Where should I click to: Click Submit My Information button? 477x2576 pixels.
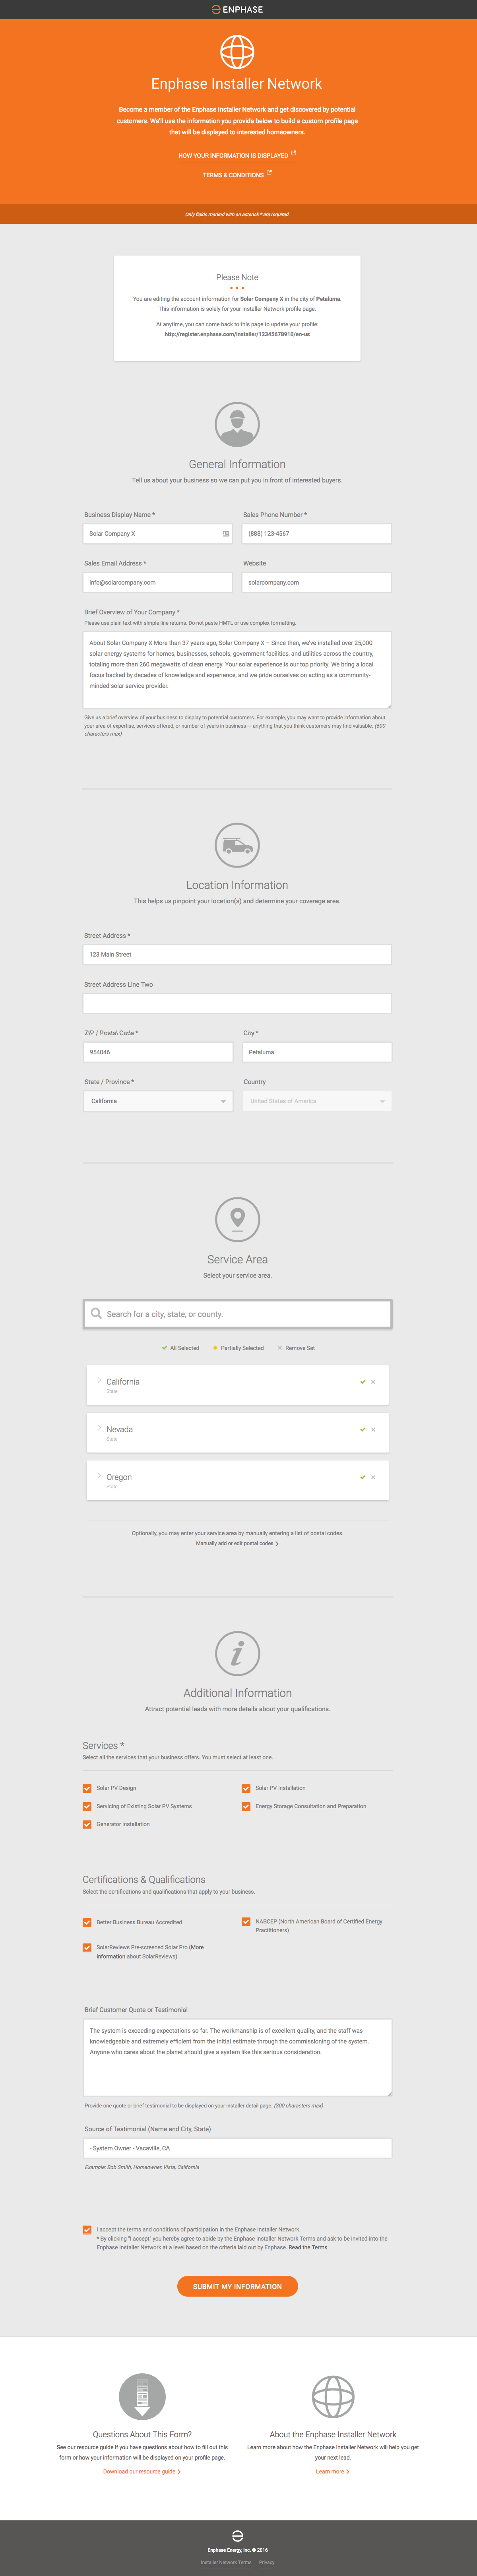237,2286
